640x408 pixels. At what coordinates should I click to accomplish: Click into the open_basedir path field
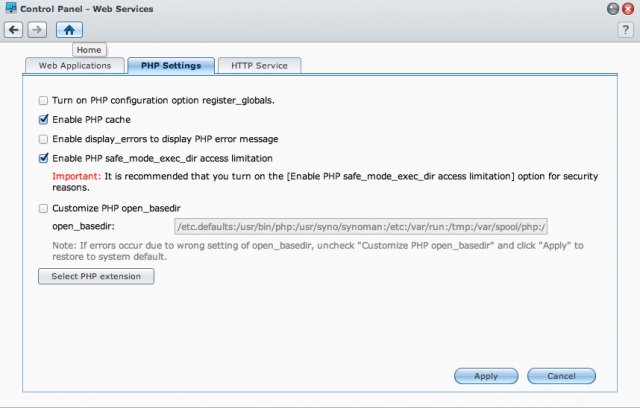(361, 227)
